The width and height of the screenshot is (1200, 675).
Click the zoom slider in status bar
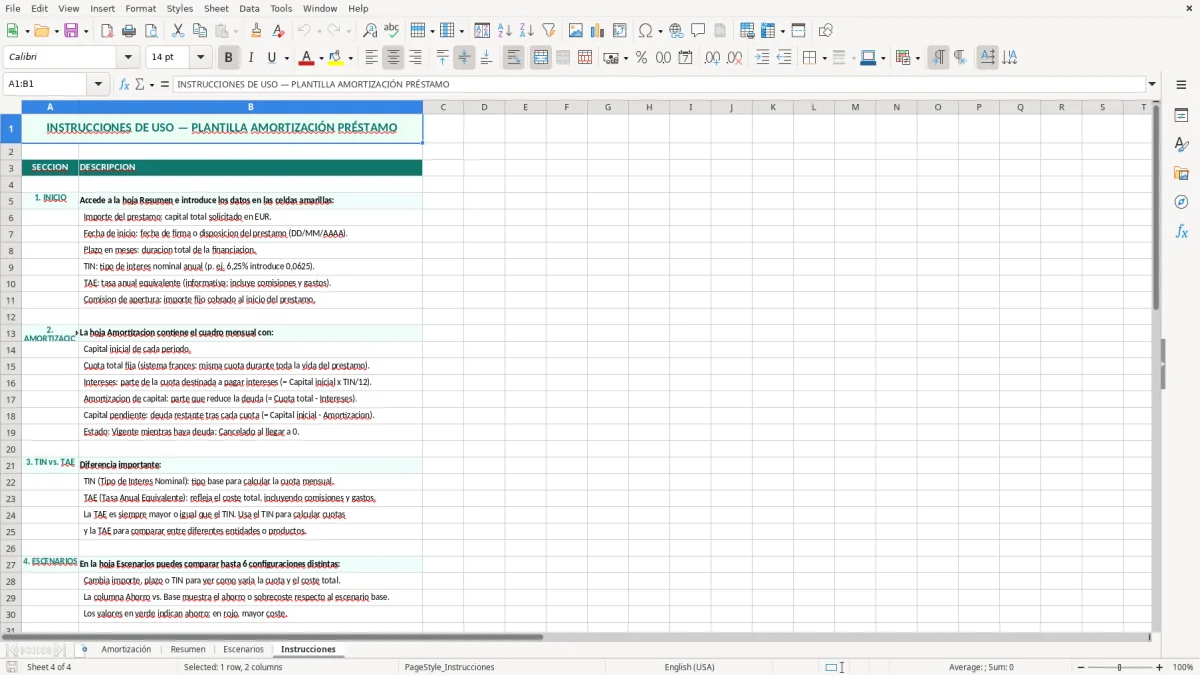tap(1120, 667)
